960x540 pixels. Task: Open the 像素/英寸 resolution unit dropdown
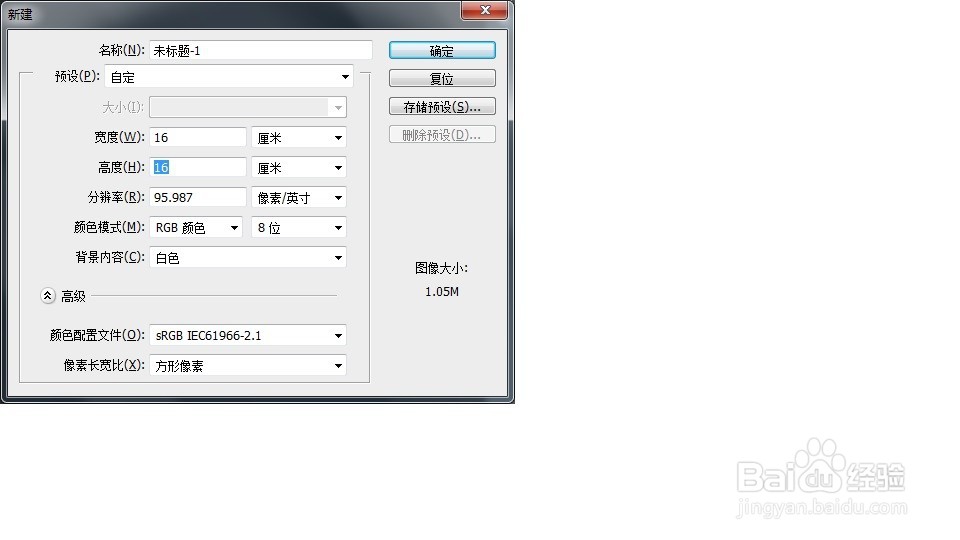click(x=299, y=198)
